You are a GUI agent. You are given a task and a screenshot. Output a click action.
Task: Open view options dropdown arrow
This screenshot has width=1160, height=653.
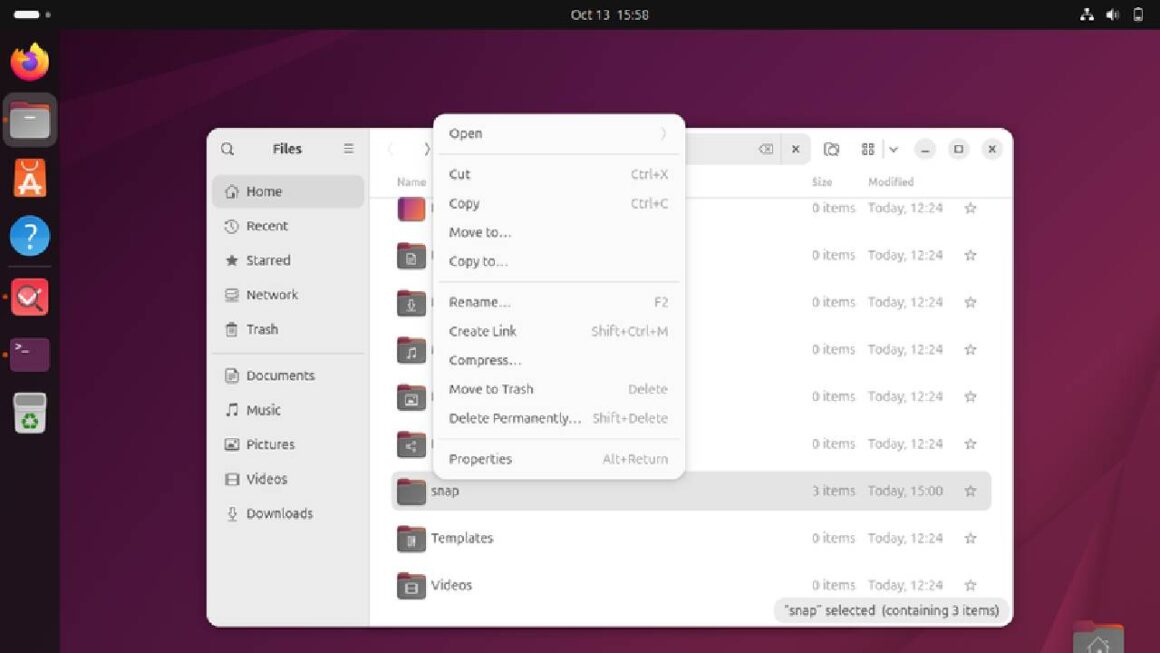coord(894,149)
